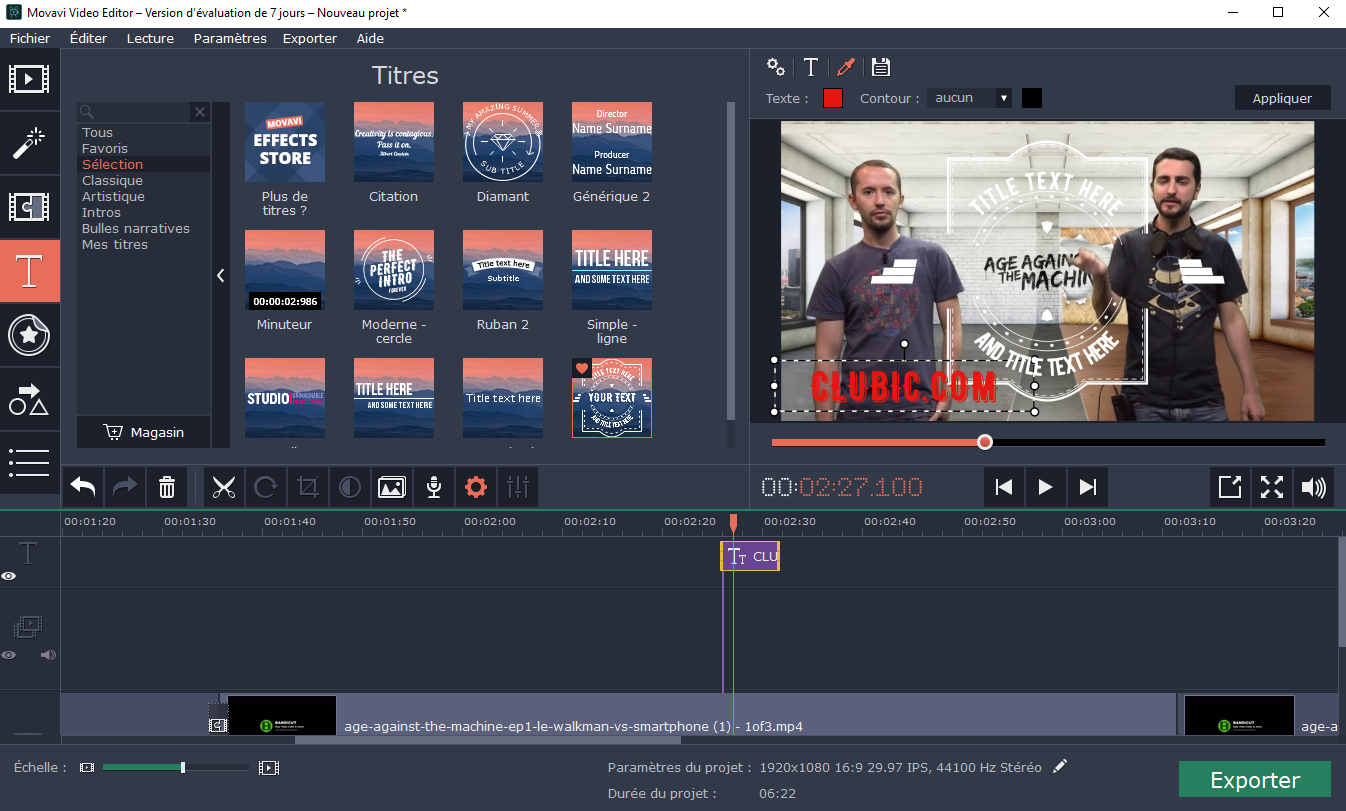
Task: Select the Bulles narratives category
Action: coord(135,228)
